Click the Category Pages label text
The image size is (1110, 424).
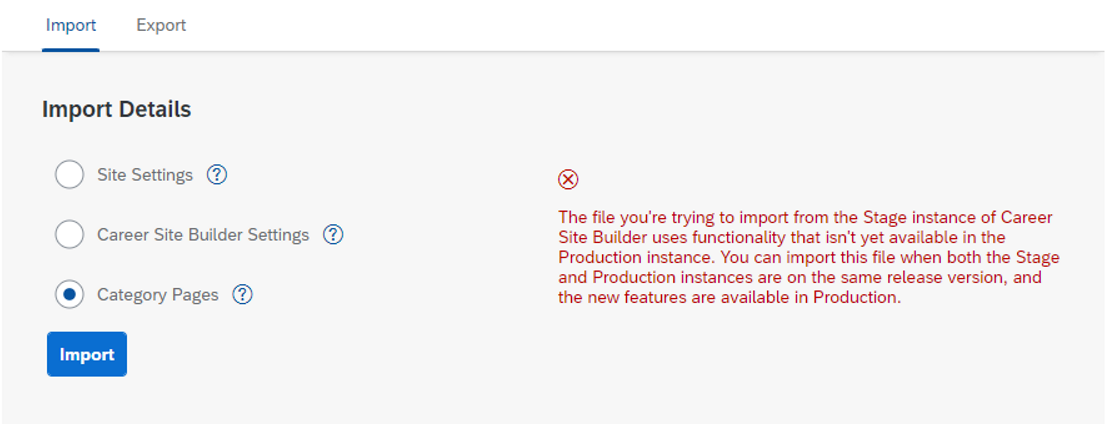pos(158,294)
